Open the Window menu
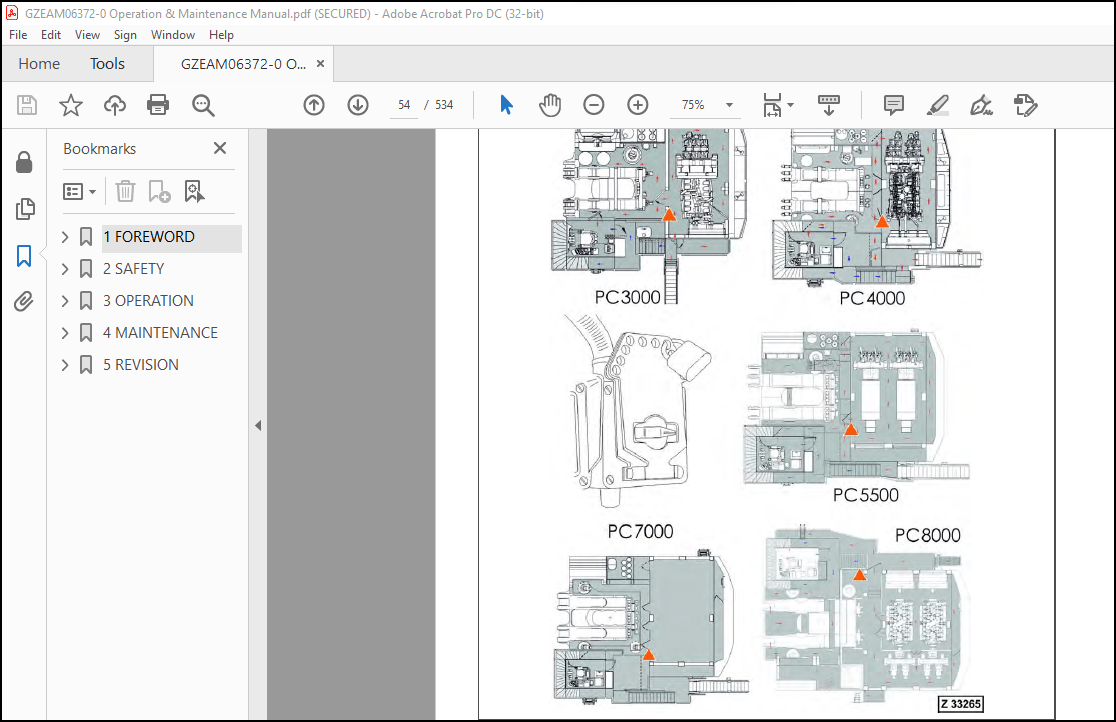The width and height of the screenshot is (1116, 722). point(173,35)
